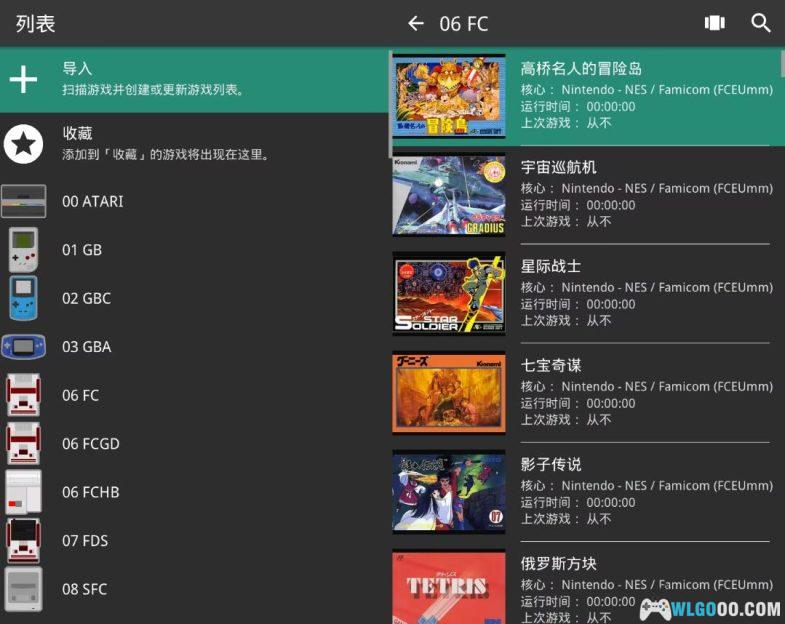This screenshot has height=624, width=785.
Task: Go back using the arrow beside 06 FC
Action: point(416,24)
